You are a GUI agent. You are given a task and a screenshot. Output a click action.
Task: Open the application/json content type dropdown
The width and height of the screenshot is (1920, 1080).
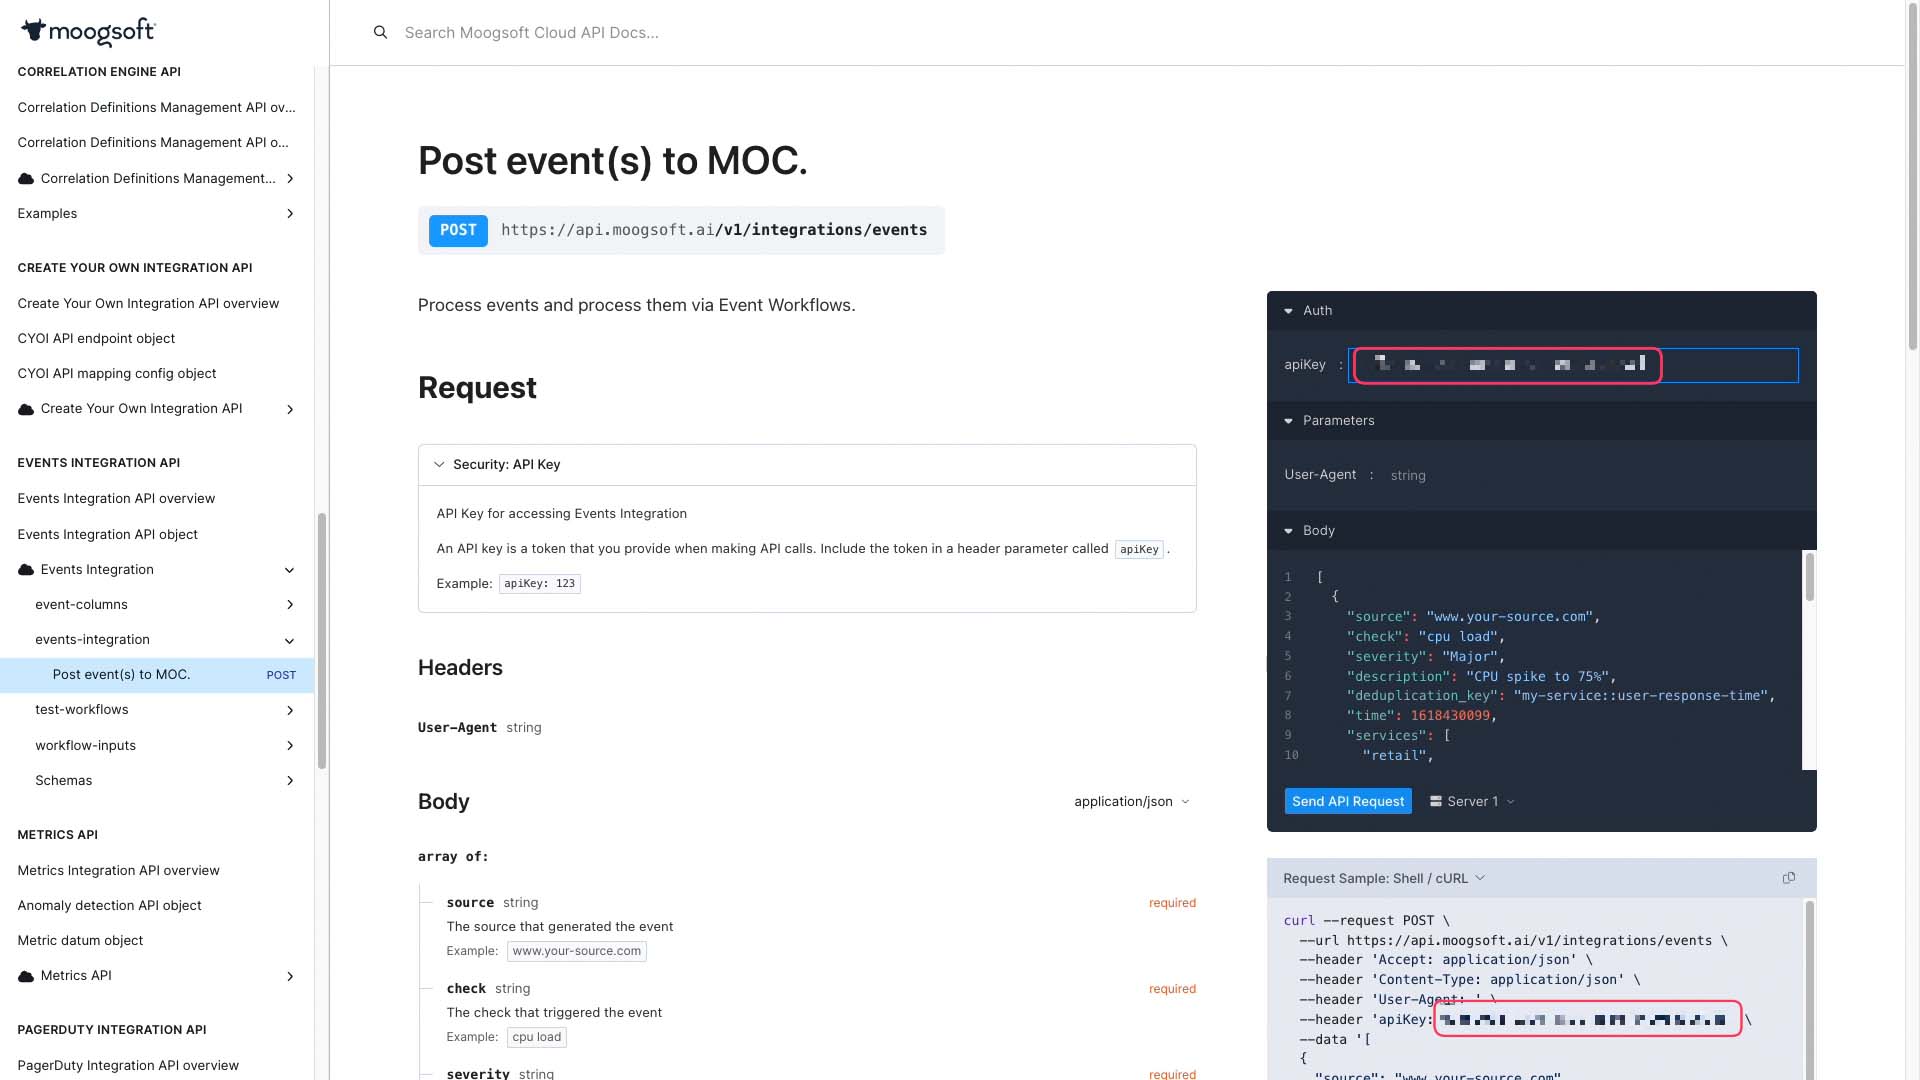coord(1132,802)
